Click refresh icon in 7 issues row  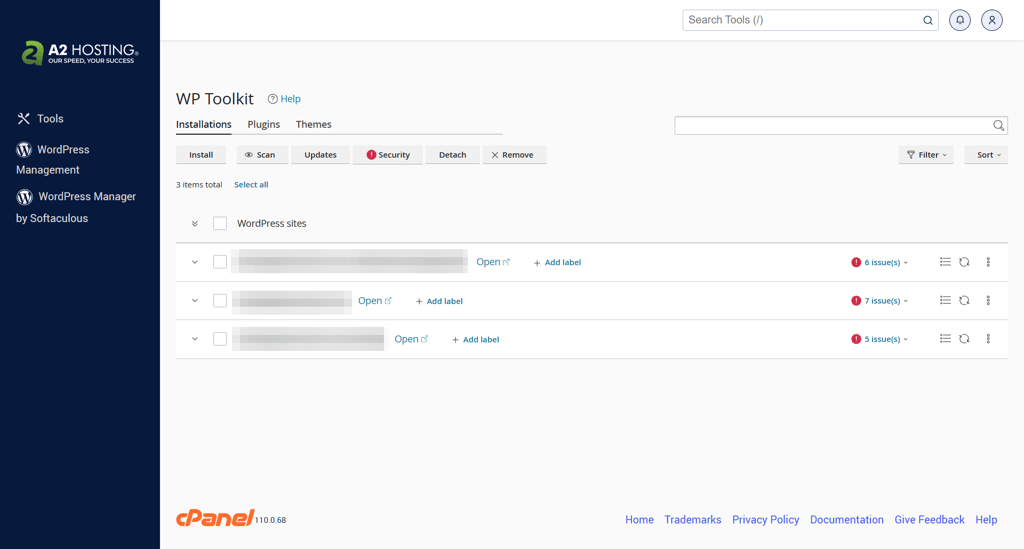(964, 300)
